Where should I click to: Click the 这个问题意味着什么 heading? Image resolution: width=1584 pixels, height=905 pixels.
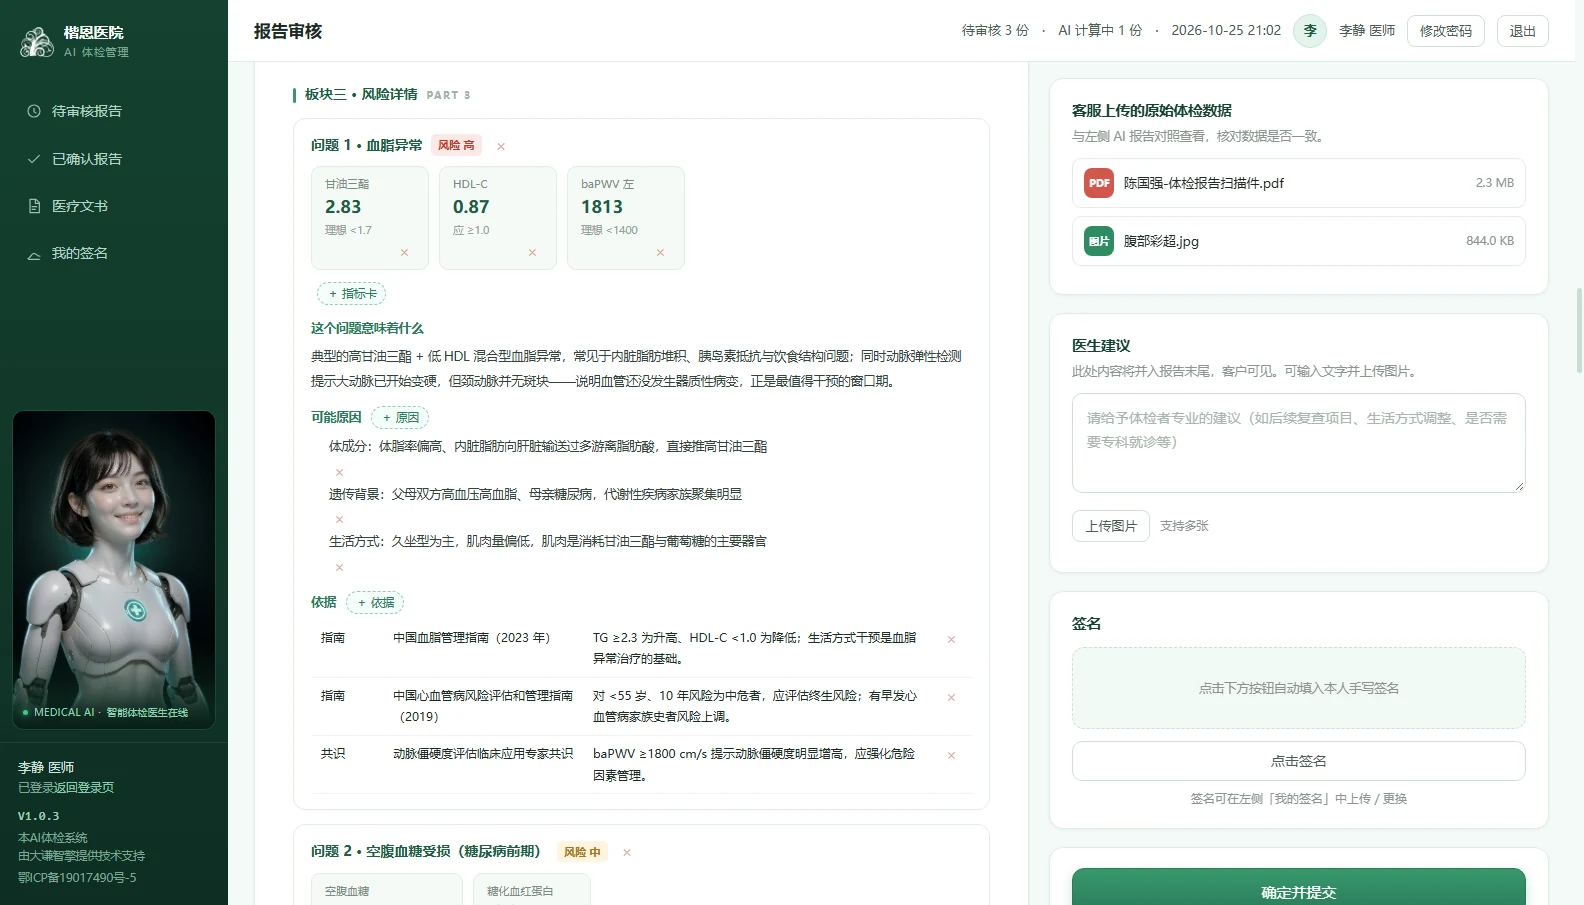point(367,328)
